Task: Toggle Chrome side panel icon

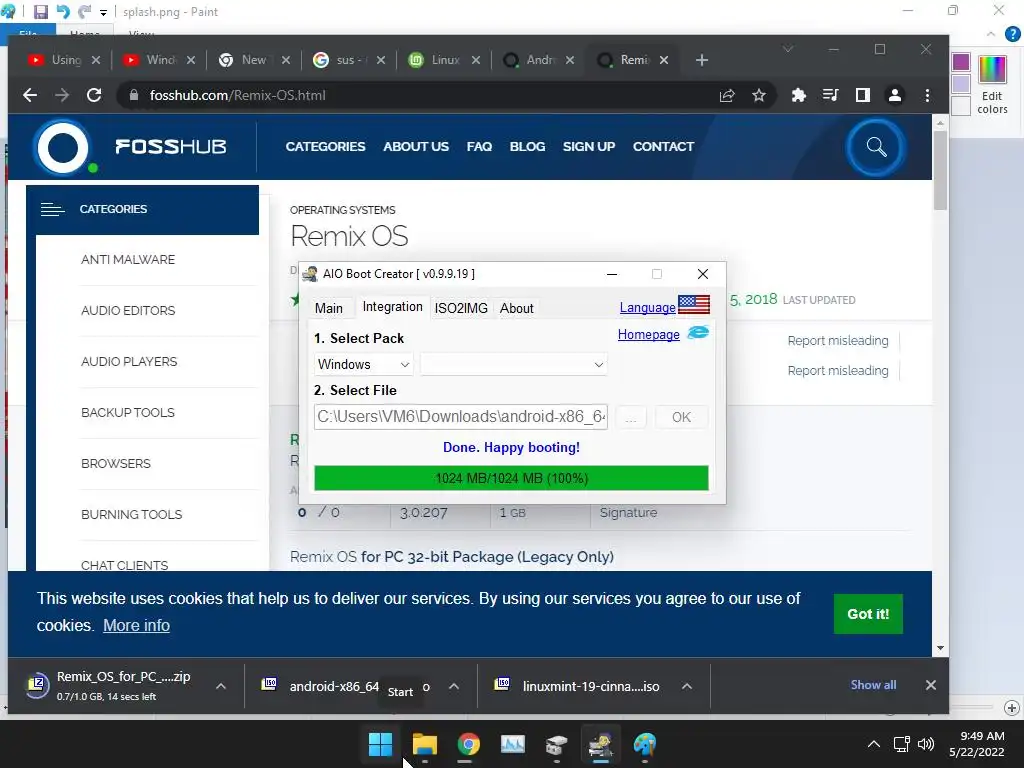Action: click(x=863, y=95)
